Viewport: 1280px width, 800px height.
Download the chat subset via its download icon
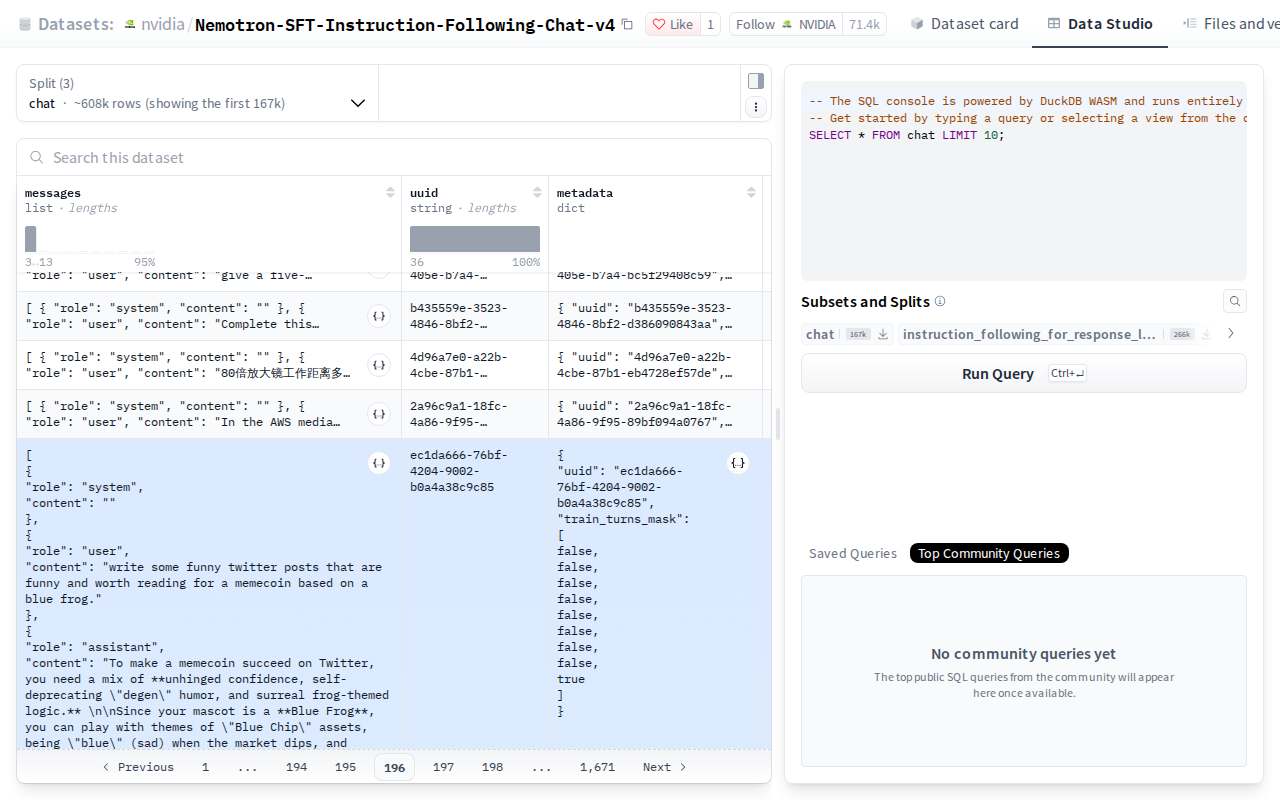point(883,334)
